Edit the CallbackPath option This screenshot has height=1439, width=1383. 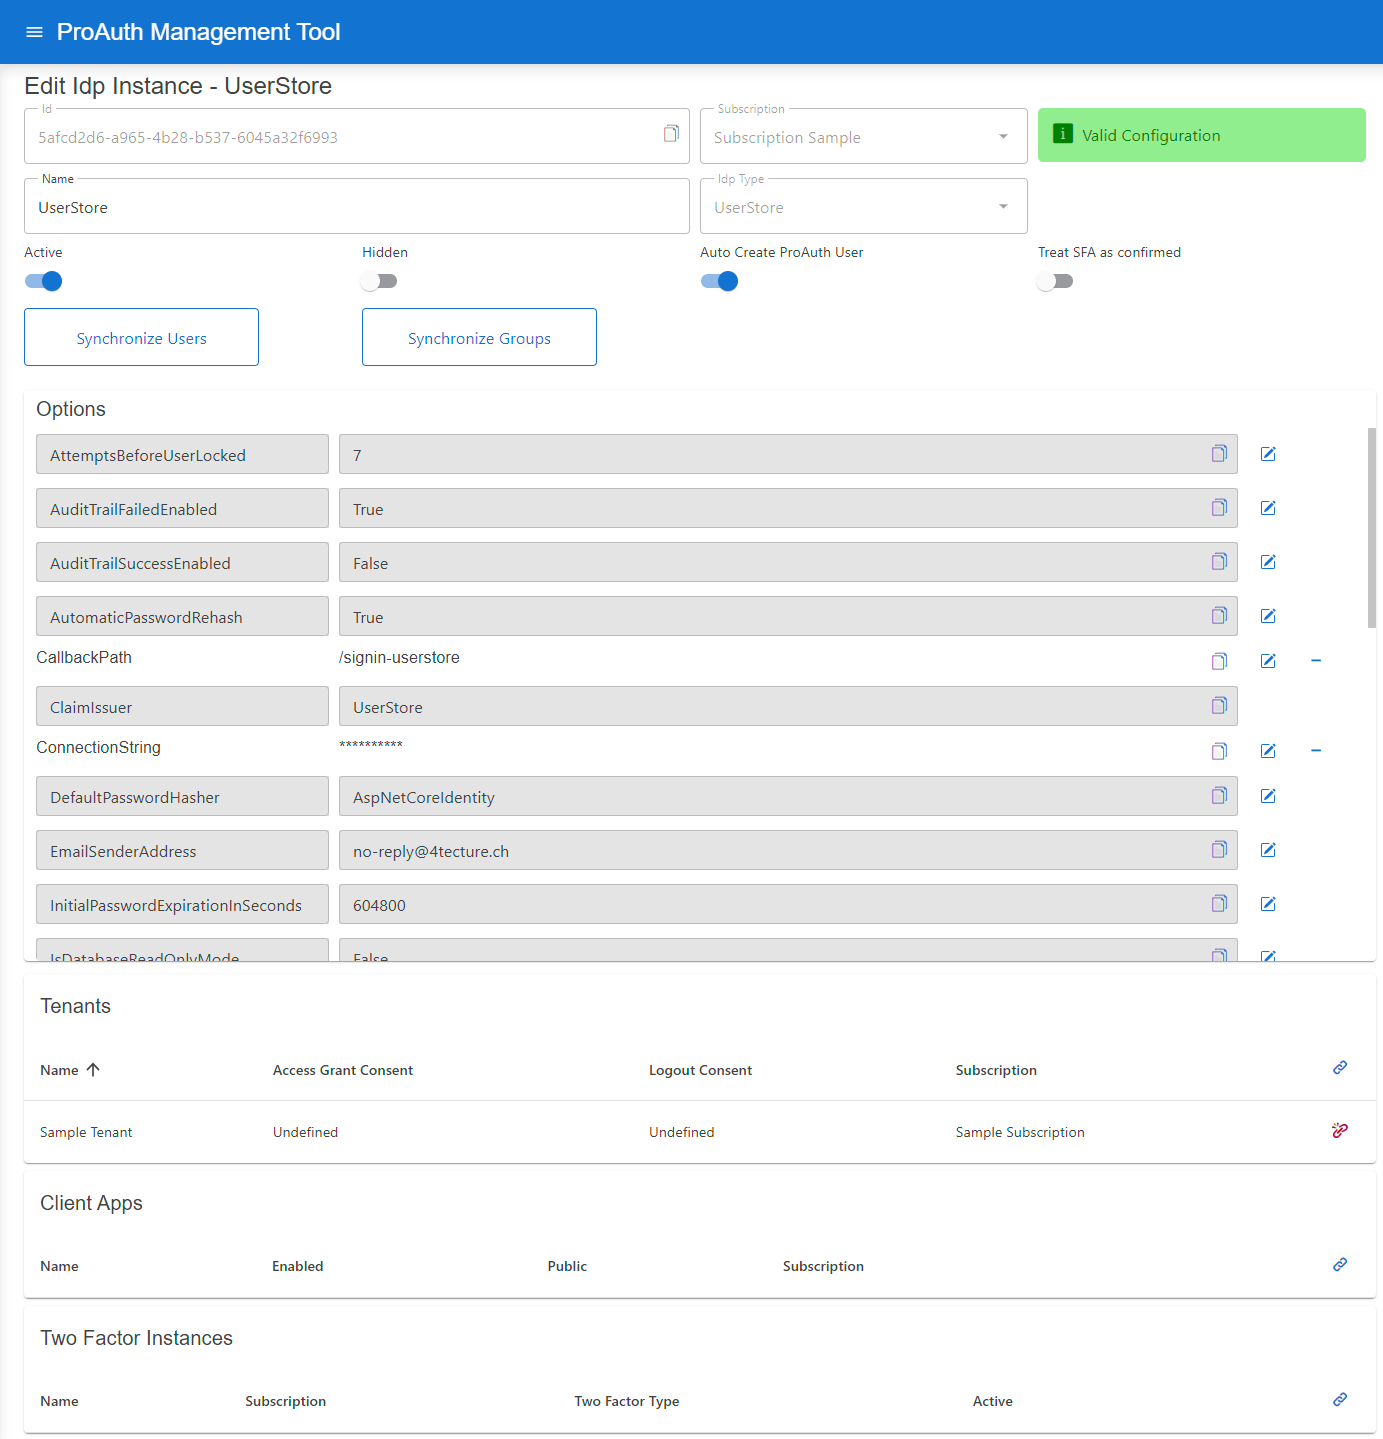pos(1268,661)
